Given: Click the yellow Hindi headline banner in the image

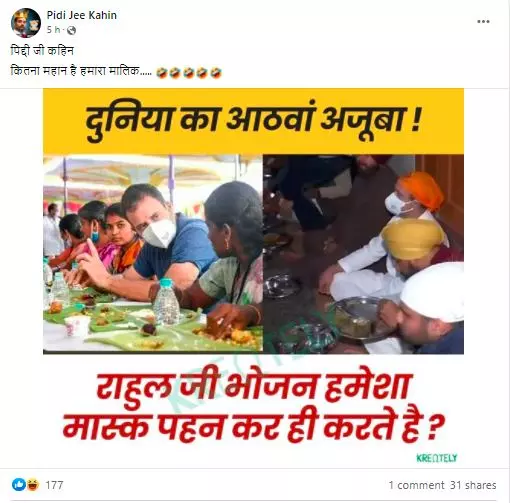Looking at the screenshot, I should click(x=253, y=121).
